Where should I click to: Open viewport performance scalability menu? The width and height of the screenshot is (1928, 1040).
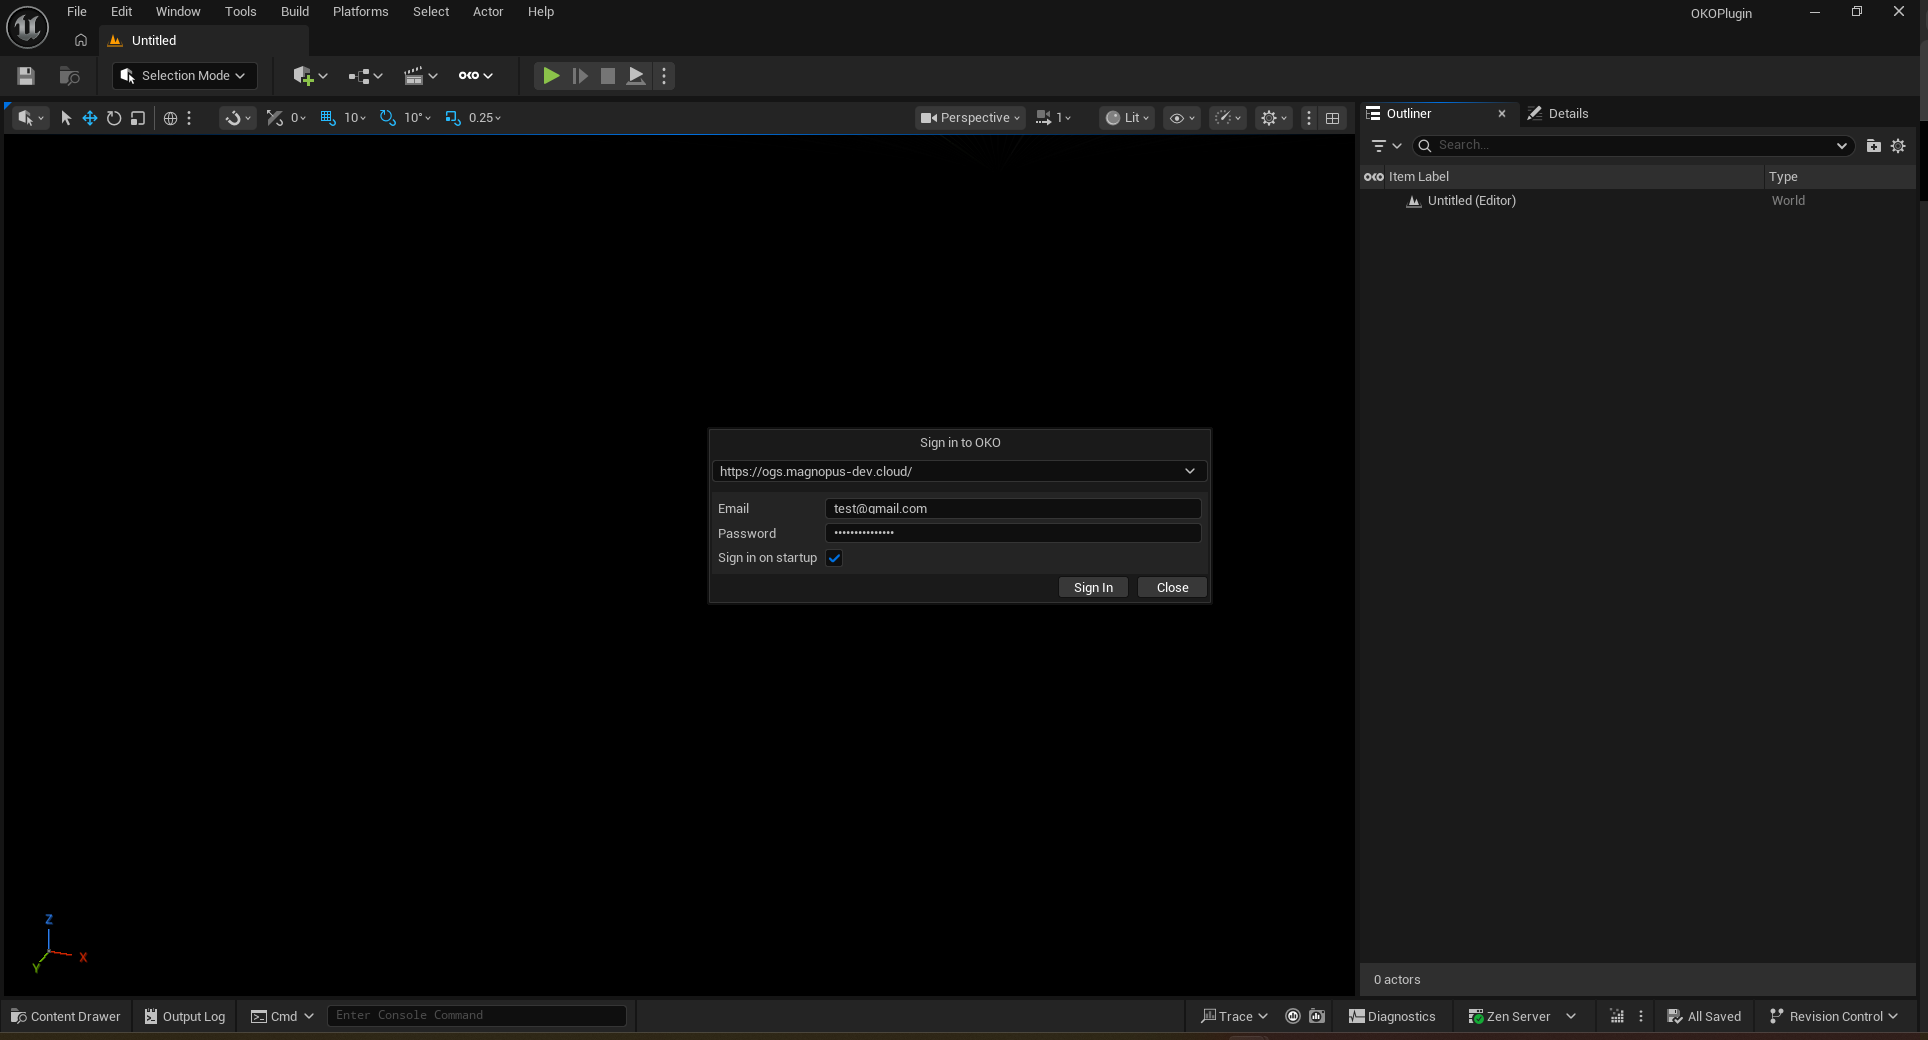tap(1228, 118)
